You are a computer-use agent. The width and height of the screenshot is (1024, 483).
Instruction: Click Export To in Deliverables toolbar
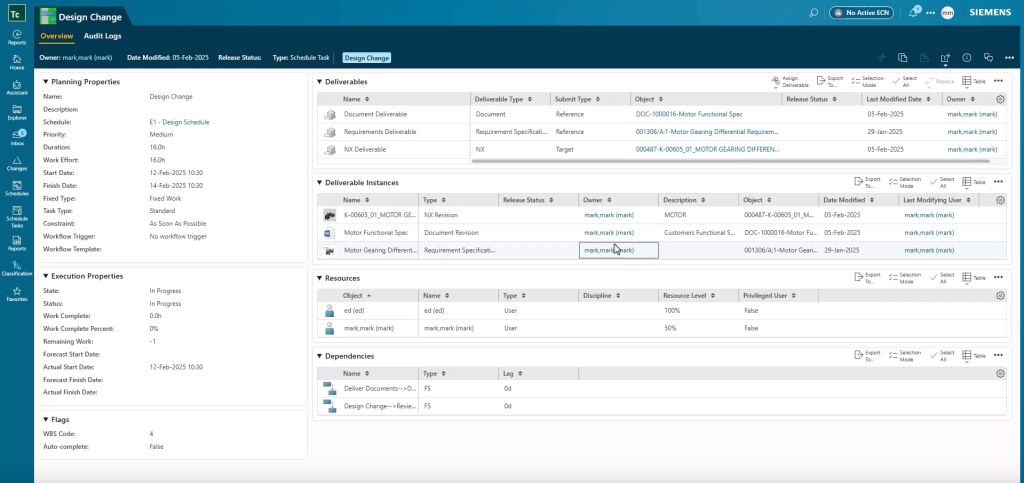[x=829, y=82]
